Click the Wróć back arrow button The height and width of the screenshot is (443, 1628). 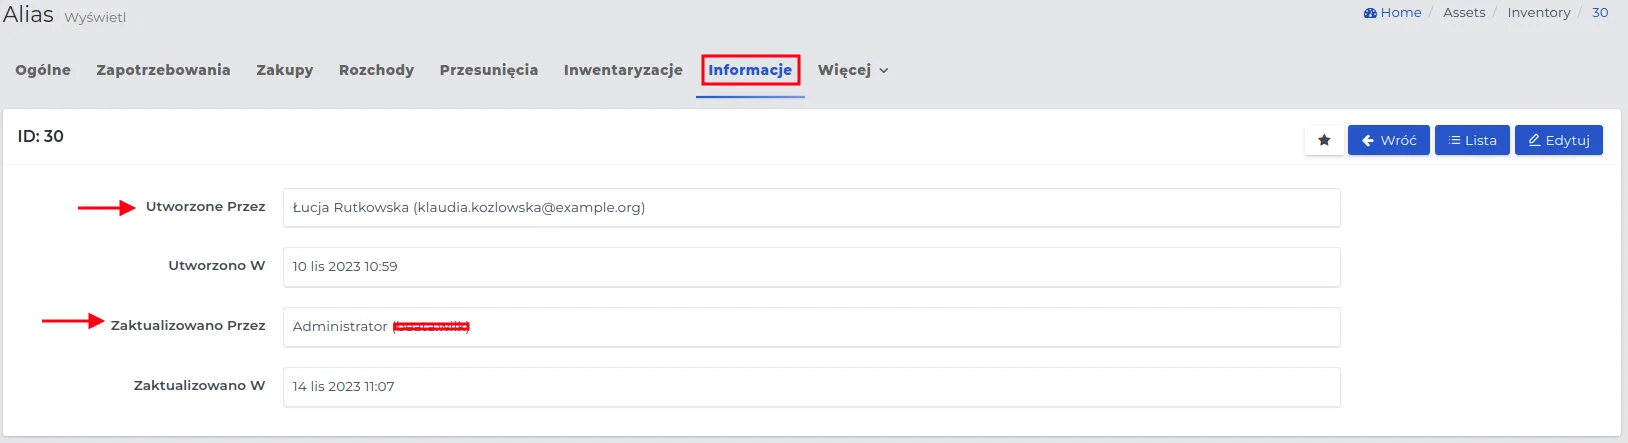[1388, 140]
